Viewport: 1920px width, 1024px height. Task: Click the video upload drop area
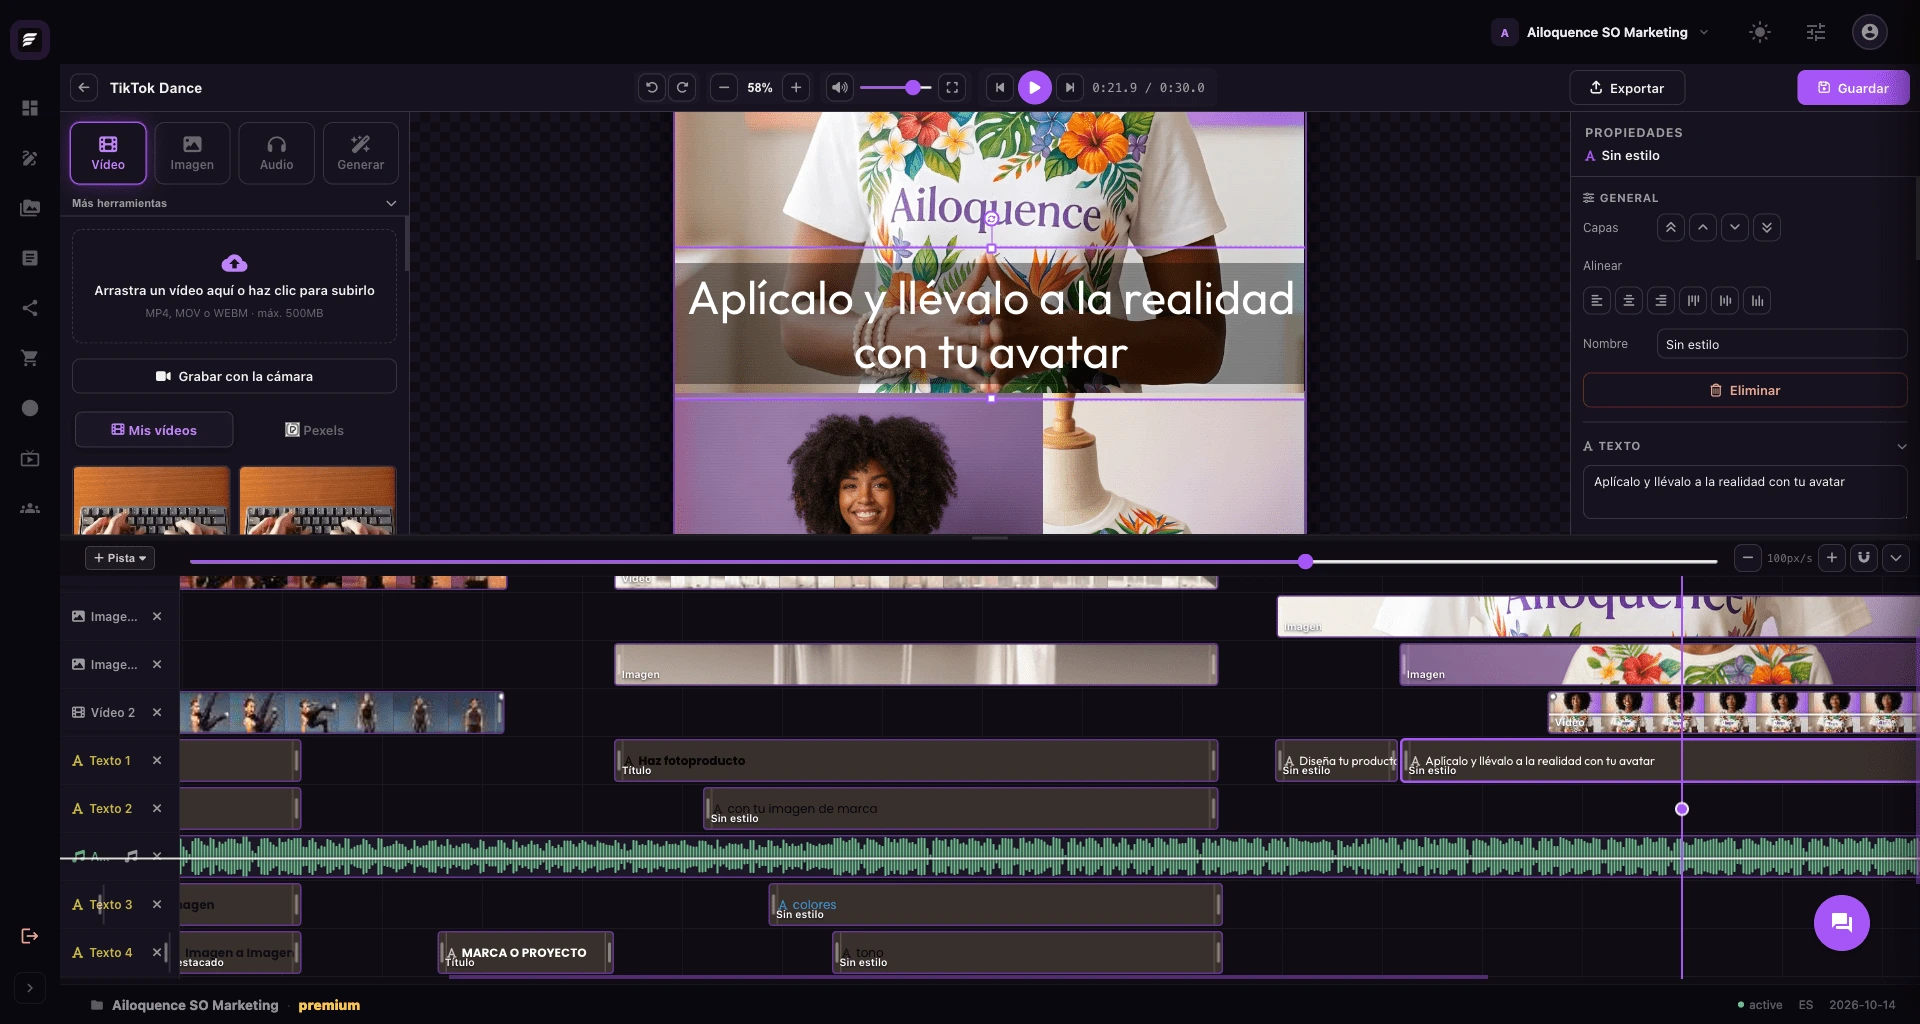[x=234, y=287]
